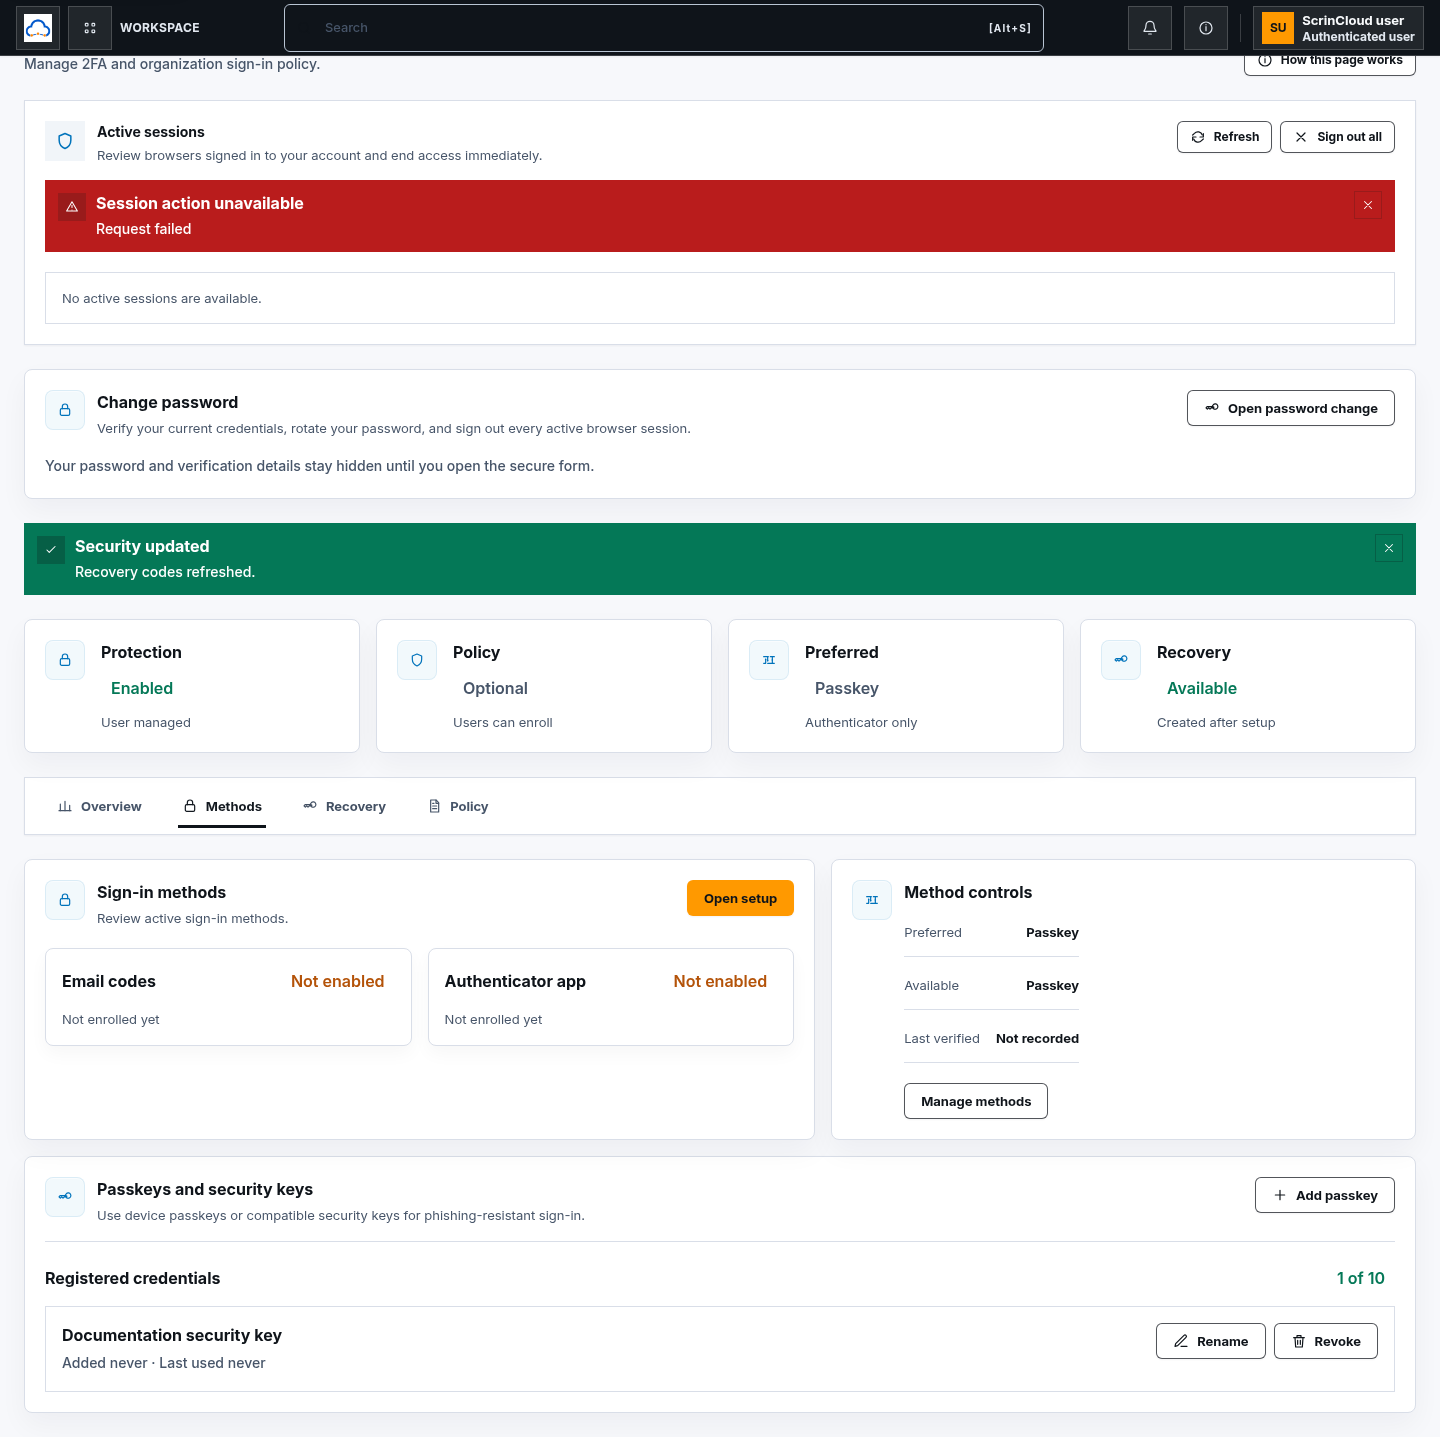Open the Policy tab

click(x=458, y=807)
